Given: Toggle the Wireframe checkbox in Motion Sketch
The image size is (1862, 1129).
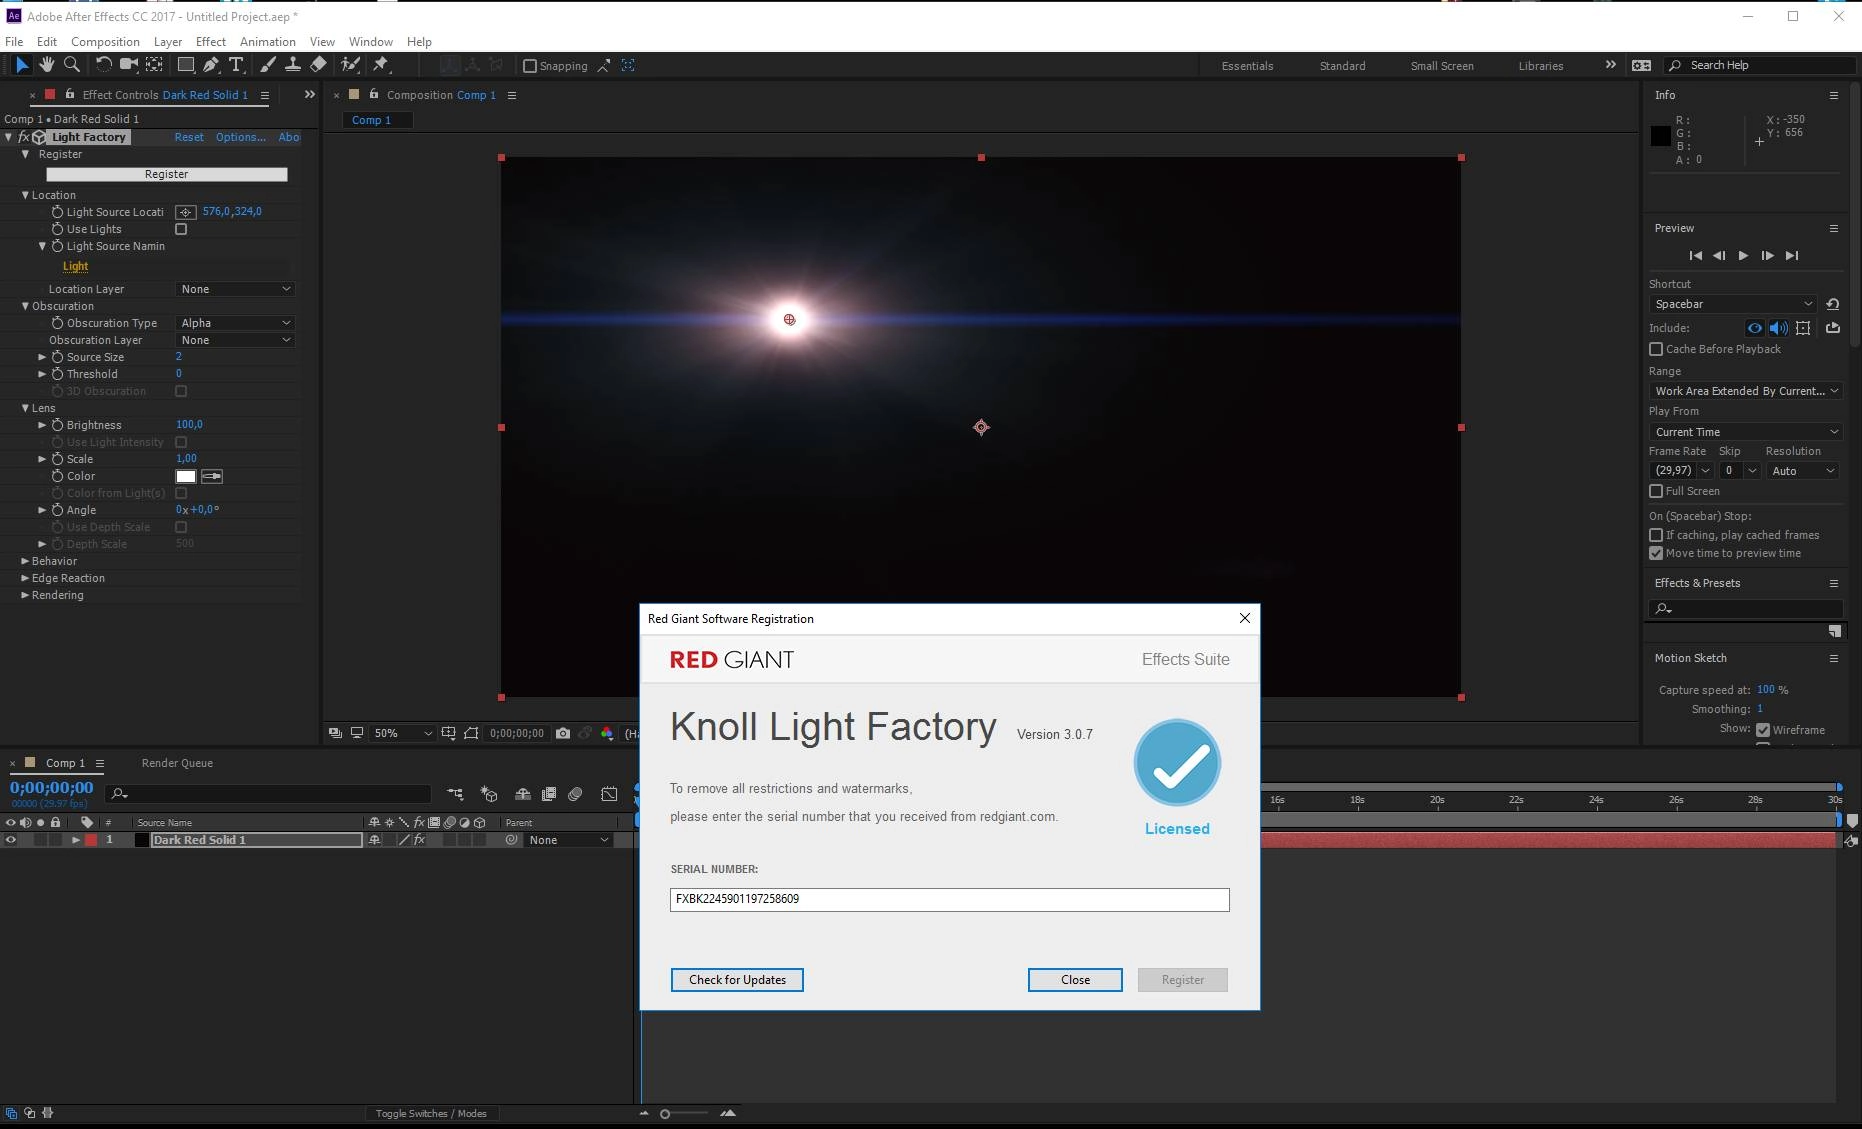Looking at the screenshot, I should [1763, 730].
